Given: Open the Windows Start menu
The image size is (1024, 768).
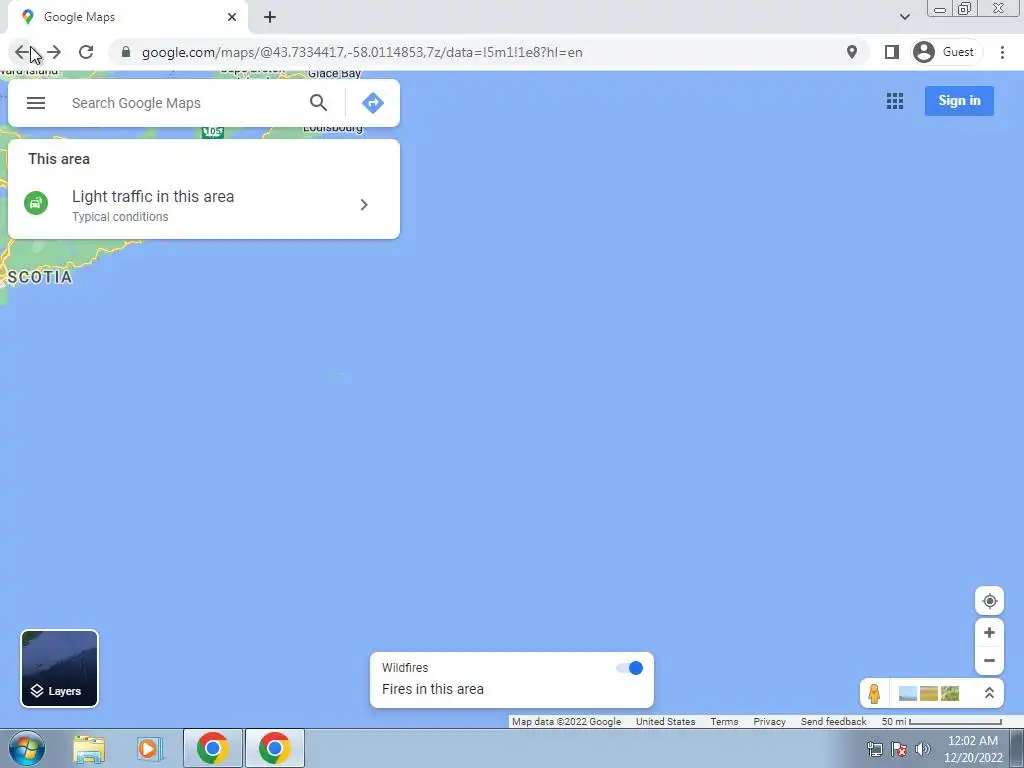Looking at the screenshot, I should pyautogui.click(x=27, y=748).
